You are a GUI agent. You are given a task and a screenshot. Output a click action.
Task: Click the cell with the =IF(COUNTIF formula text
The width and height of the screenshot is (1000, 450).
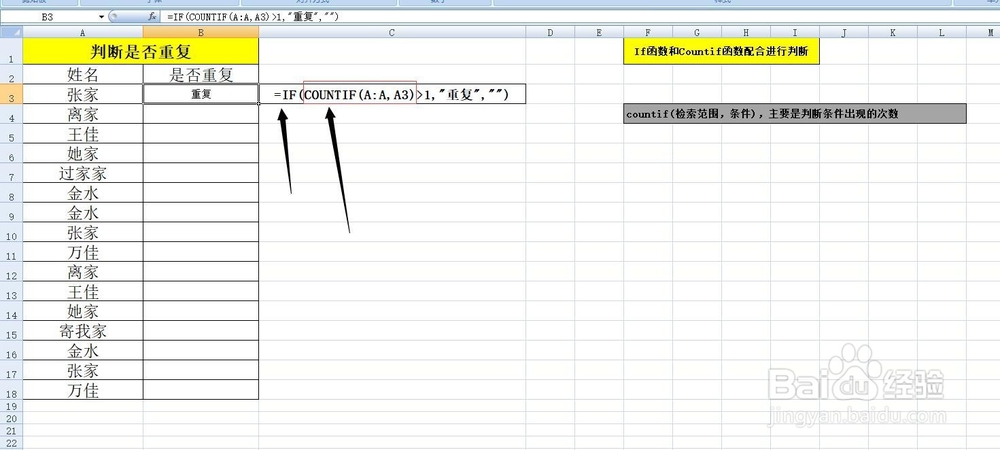pyautogui.click(x=392, y=94)
